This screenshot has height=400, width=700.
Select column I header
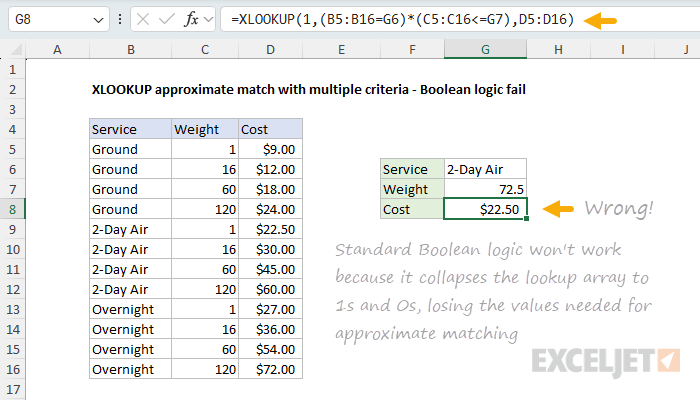click(x=622, y=49)
